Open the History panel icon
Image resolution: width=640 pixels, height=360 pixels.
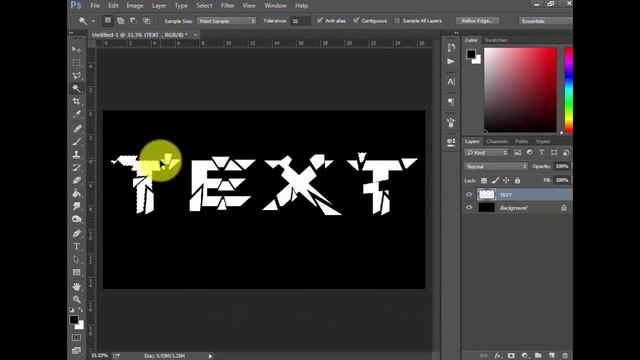coord(451,47)
